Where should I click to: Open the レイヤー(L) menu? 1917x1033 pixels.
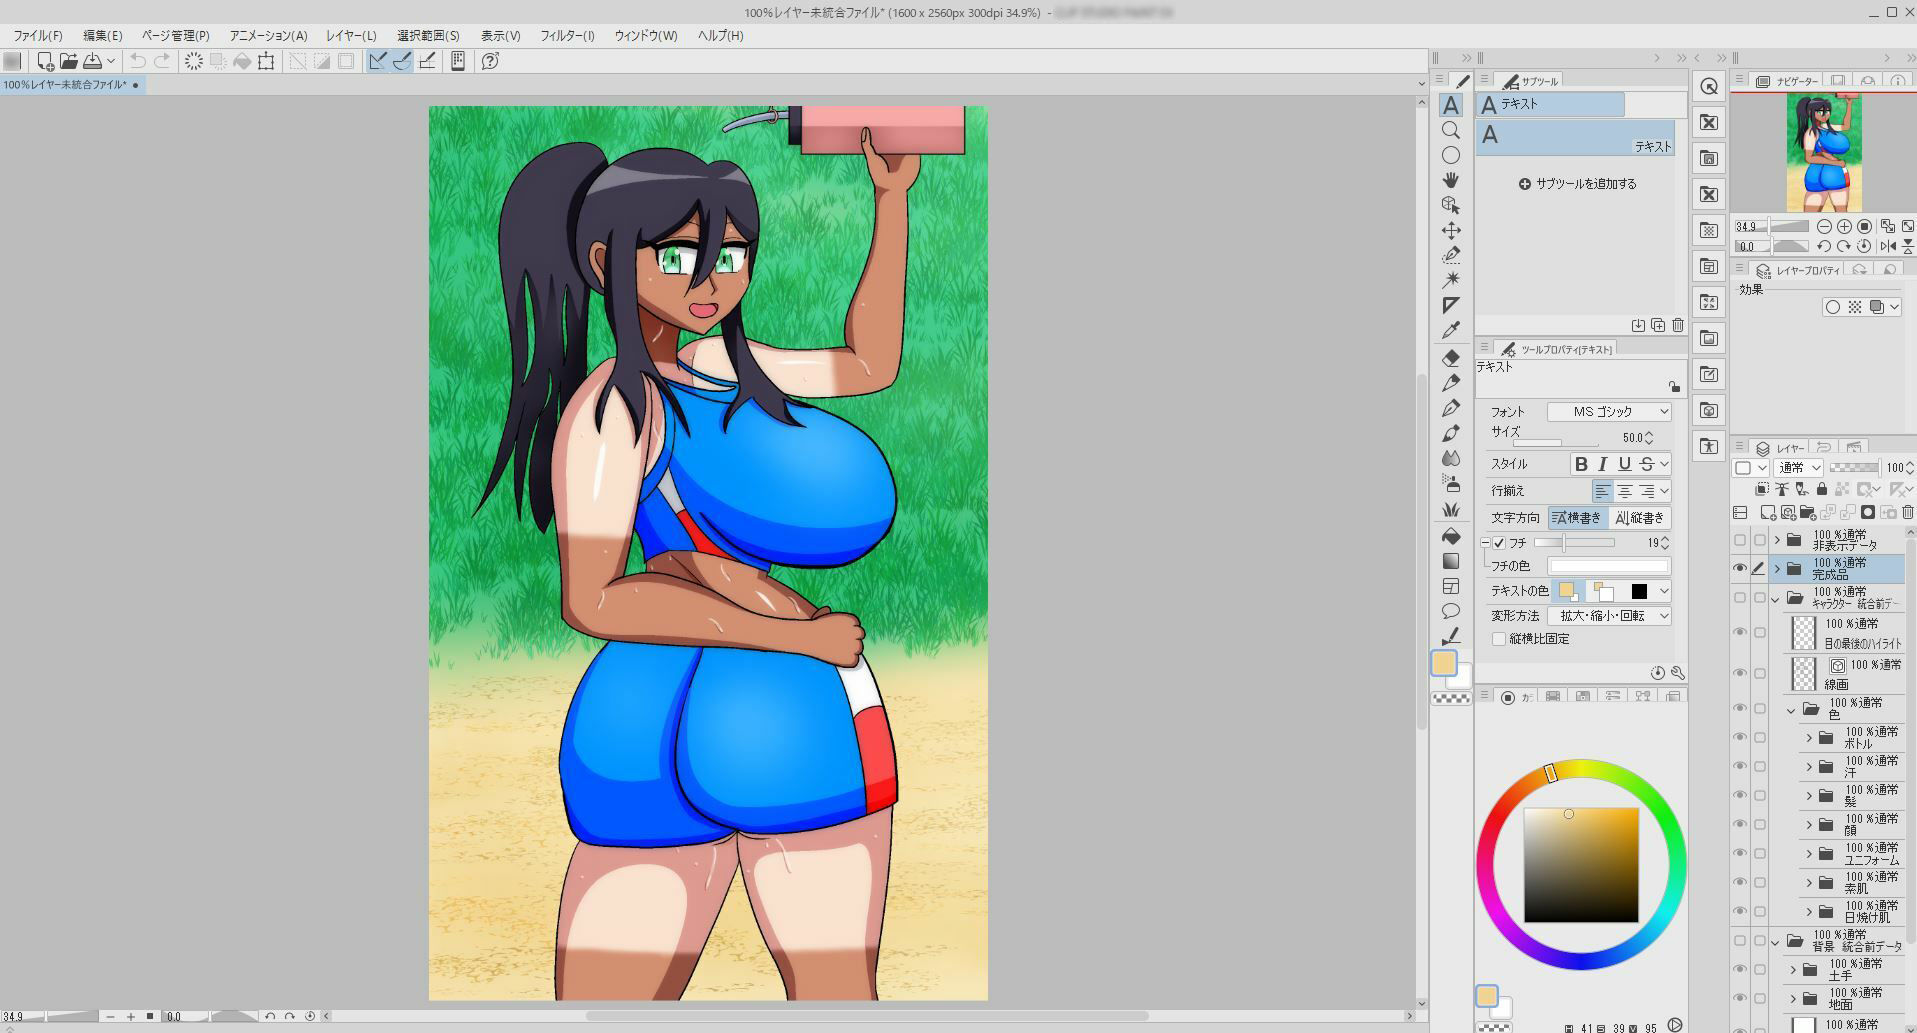point(351,35)
